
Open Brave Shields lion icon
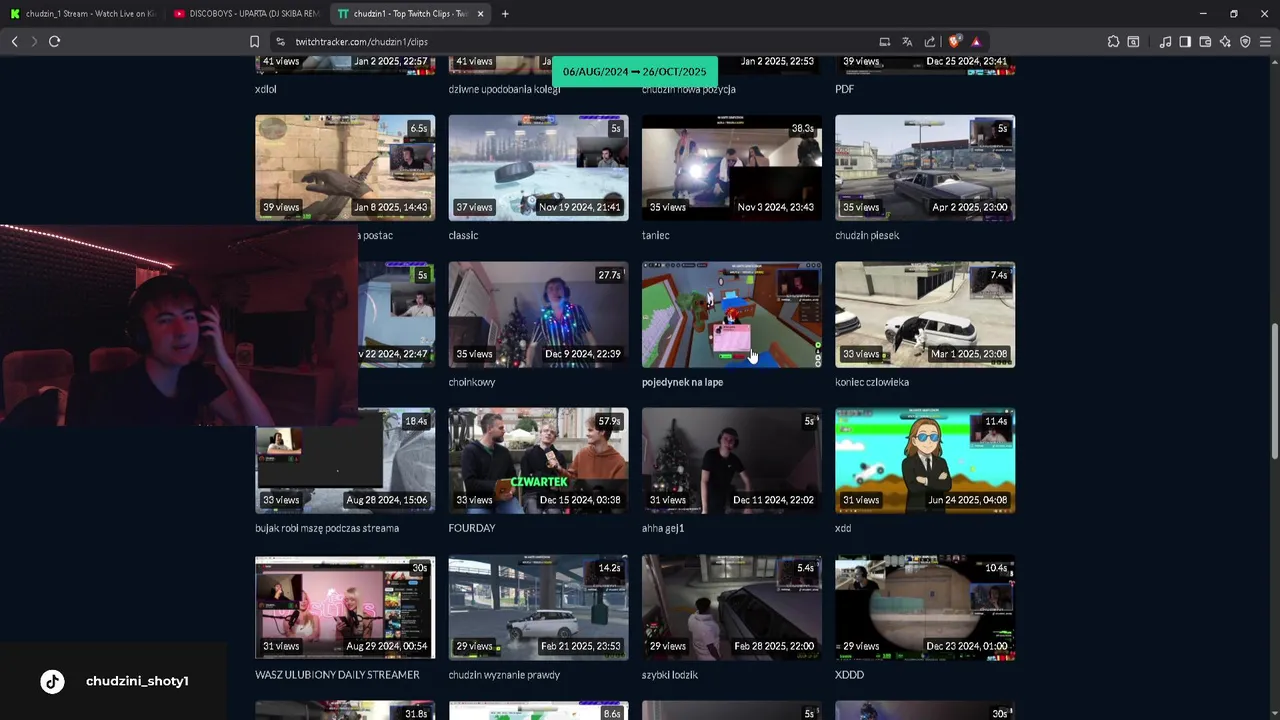click(954, 41)
